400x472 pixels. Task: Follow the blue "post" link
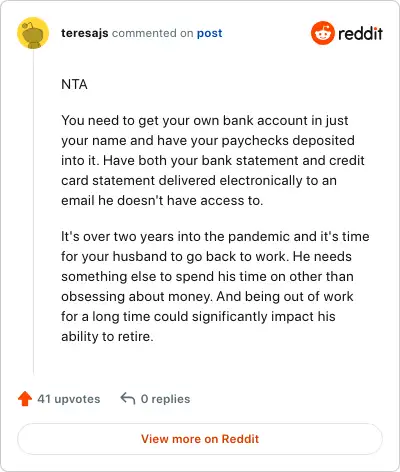coord(209,33)
